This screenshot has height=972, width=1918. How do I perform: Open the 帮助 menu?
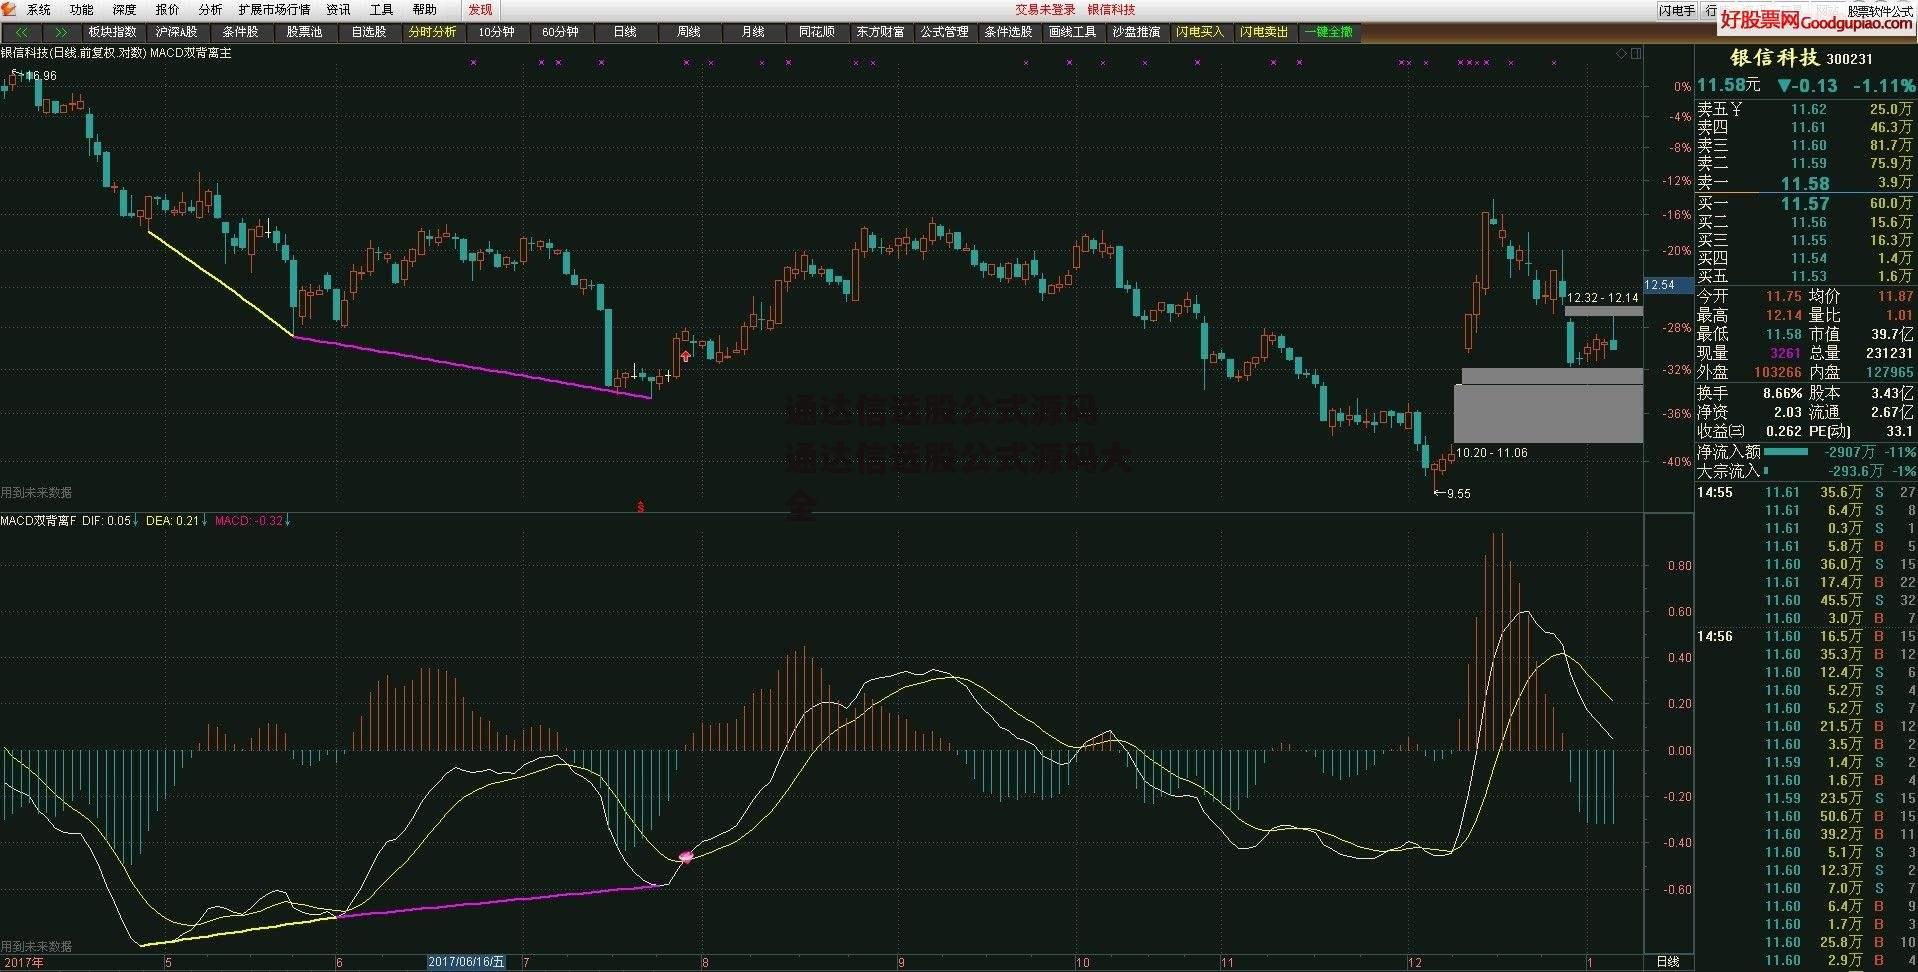[425, 10]
